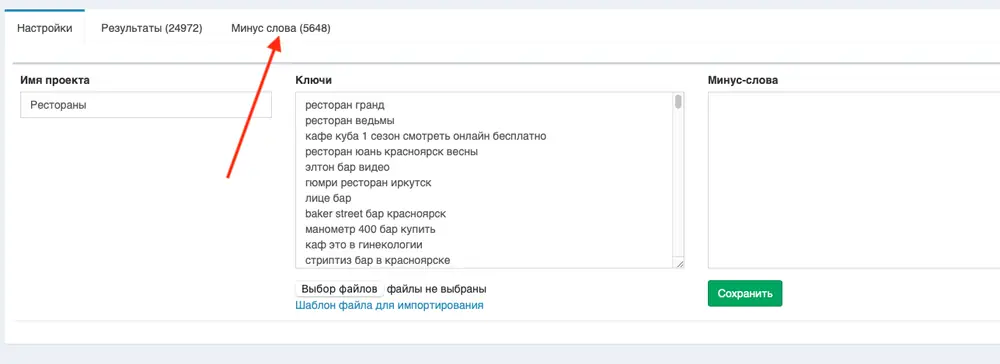Screen dimensions: 1000x364
Task: Place cursor on "элтон бар видео" line
Action: tap(347, 167)
